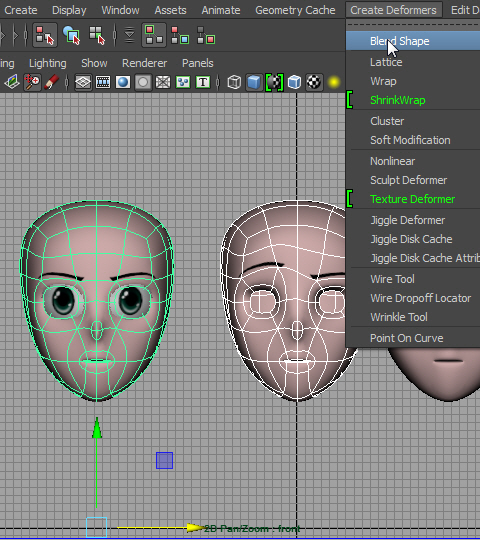Toggle smooth shade all blue cube
Screen dimensions: 480x540
tap(254, 82)
